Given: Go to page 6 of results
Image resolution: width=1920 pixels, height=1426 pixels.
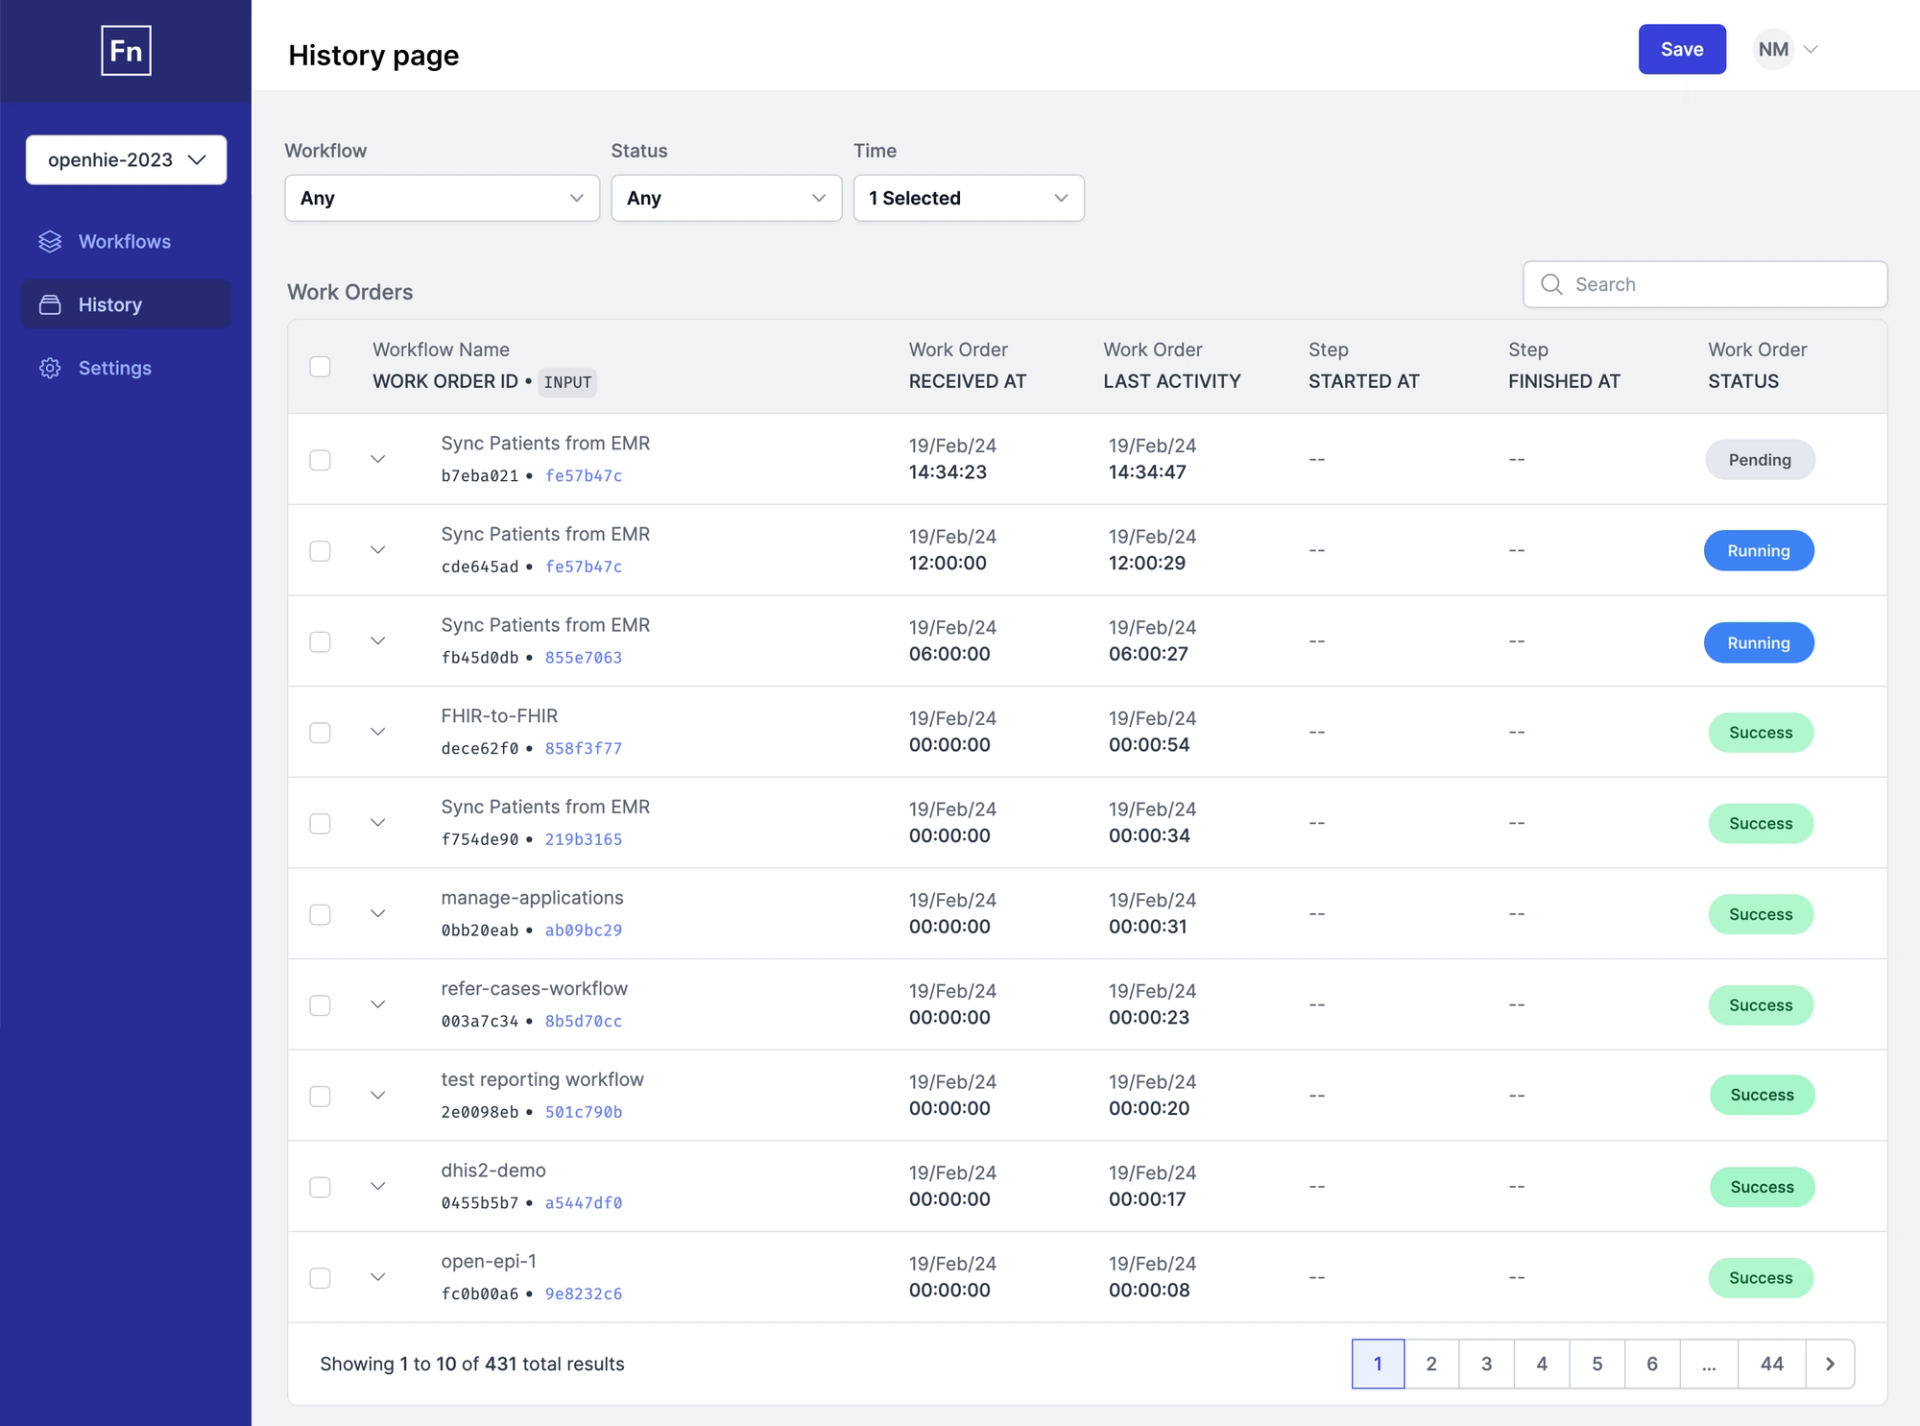Looking at the screenshot, I should pos(1652,1363).
